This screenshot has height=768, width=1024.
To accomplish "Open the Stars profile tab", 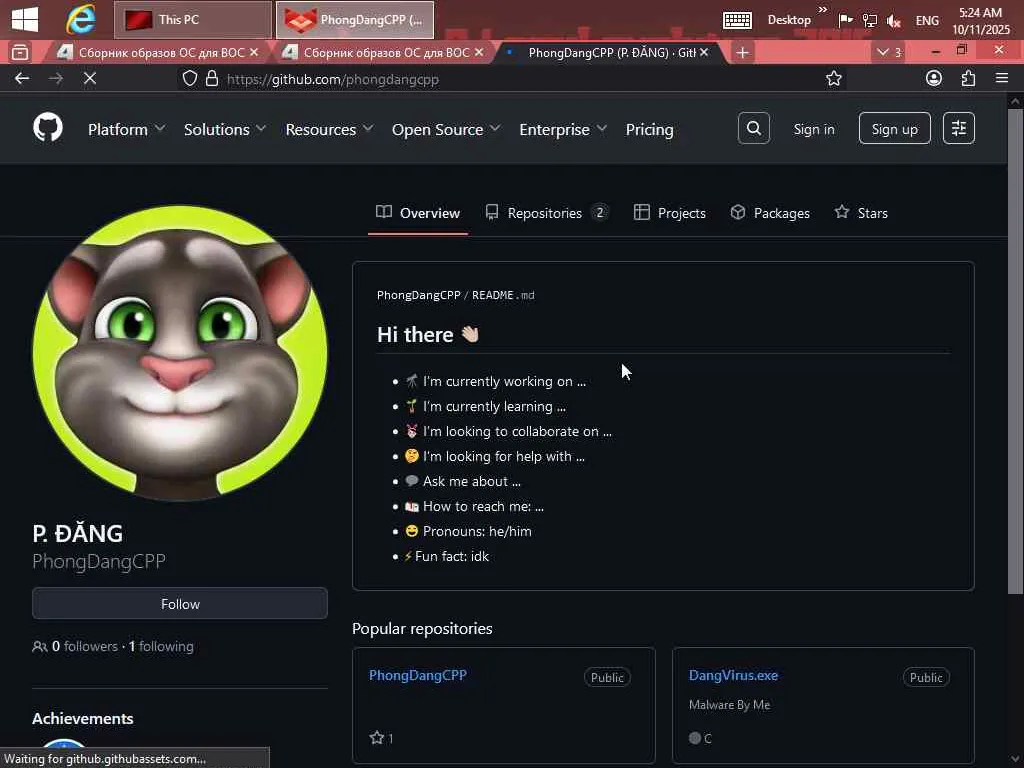I will coord(861,213).
